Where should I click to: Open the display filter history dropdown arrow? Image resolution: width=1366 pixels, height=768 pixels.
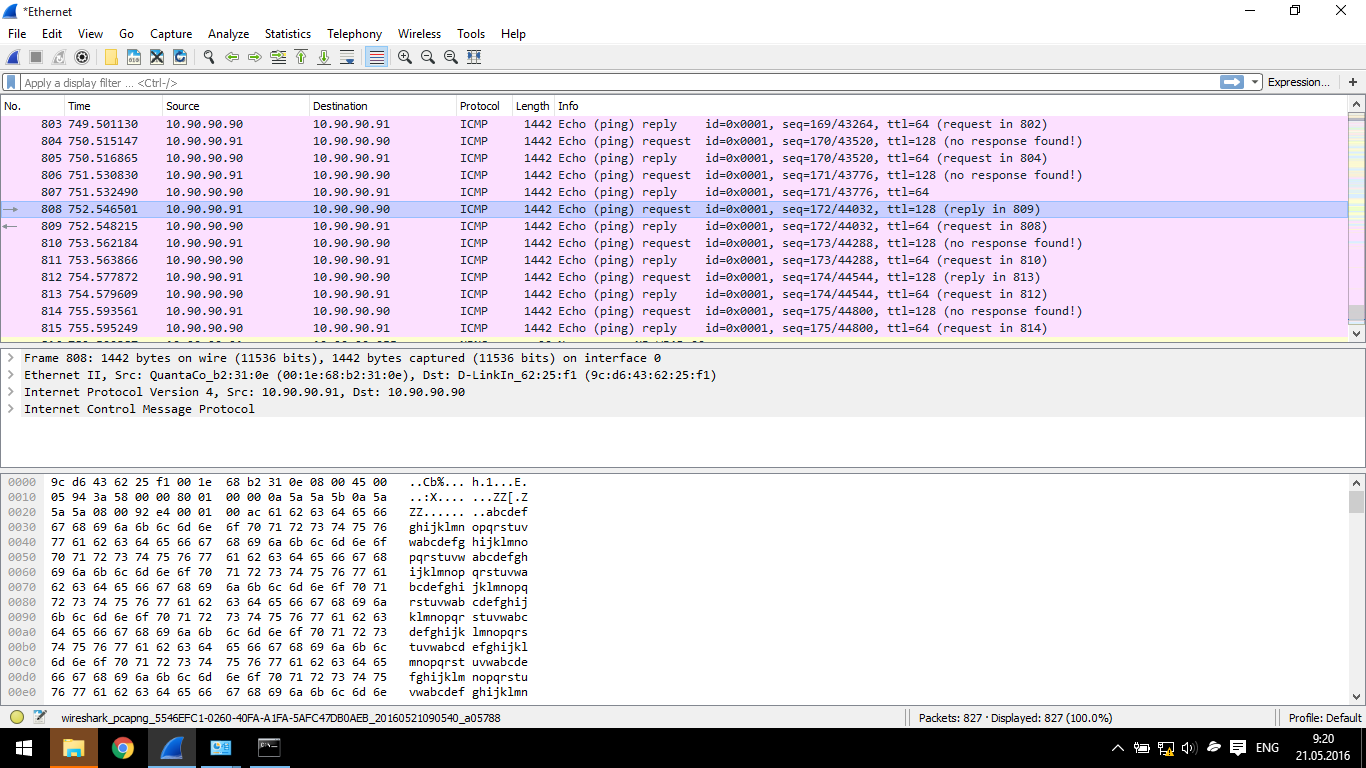pyautogui.click(x=1254, y=82)
